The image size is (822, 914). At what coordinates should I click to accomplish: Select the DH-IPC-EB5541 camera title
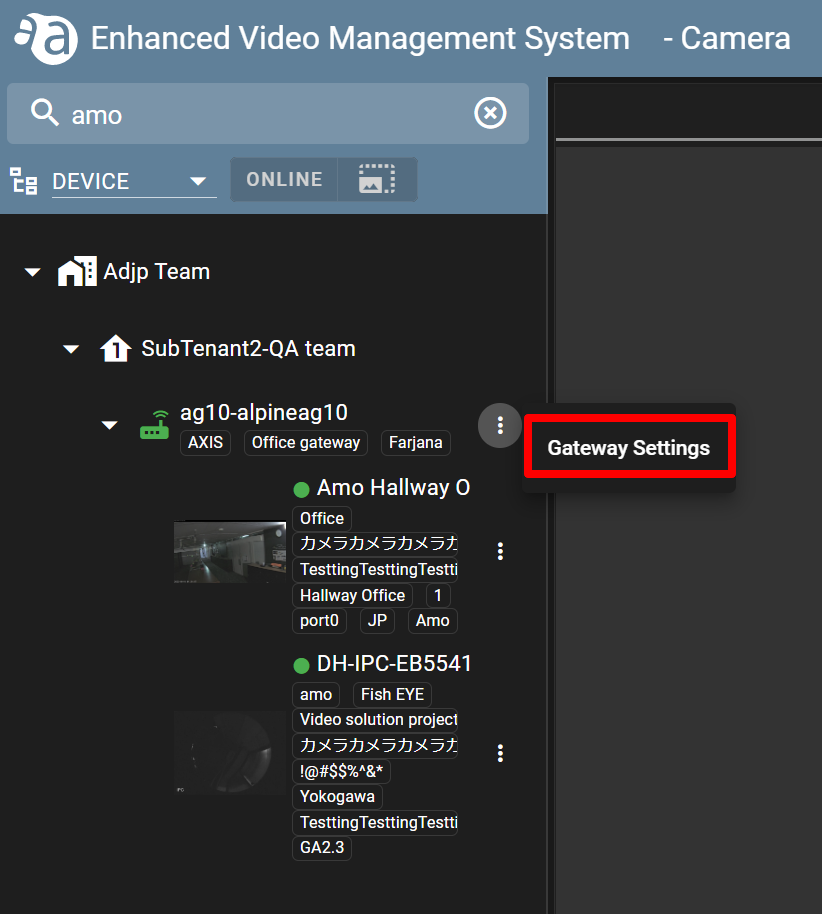pyautogui.click(x=394, y=663)
